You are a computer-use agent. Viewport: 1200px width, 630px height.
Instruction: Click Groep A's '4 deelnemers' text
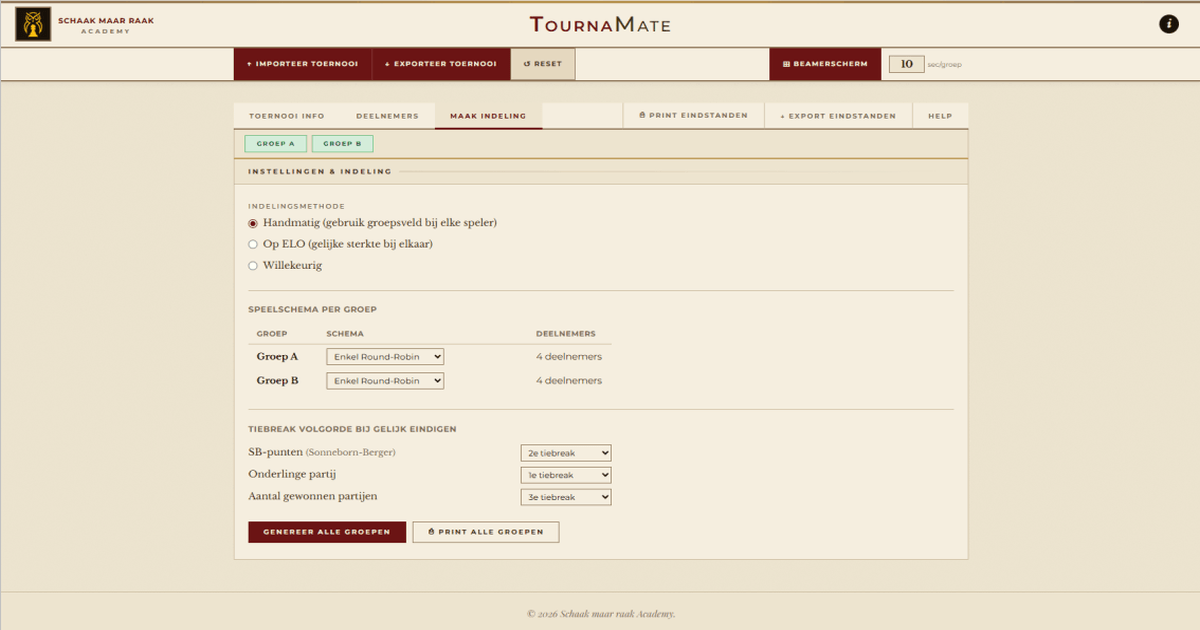coord(569,357)
